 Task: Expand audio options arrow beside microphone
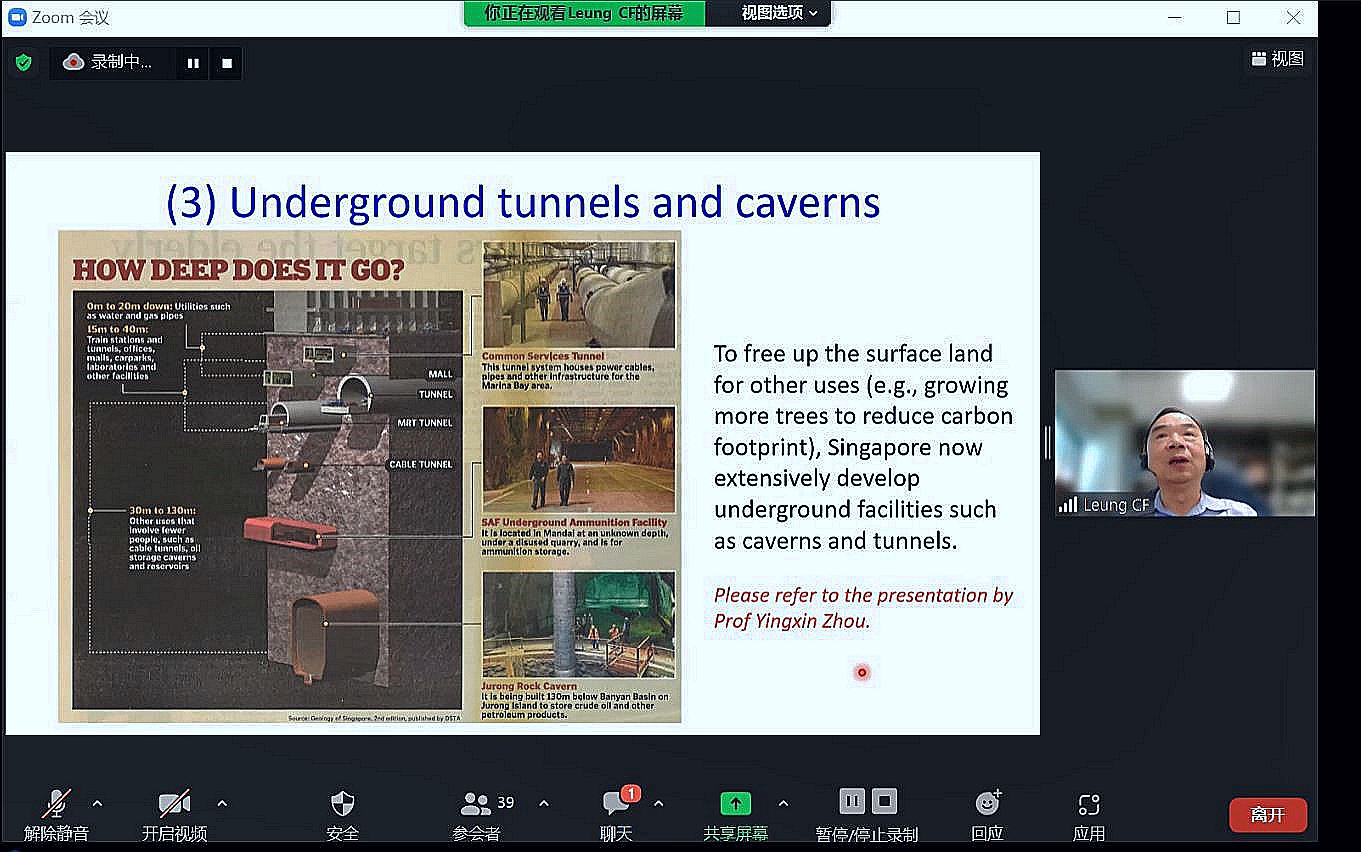coord(97,803)
